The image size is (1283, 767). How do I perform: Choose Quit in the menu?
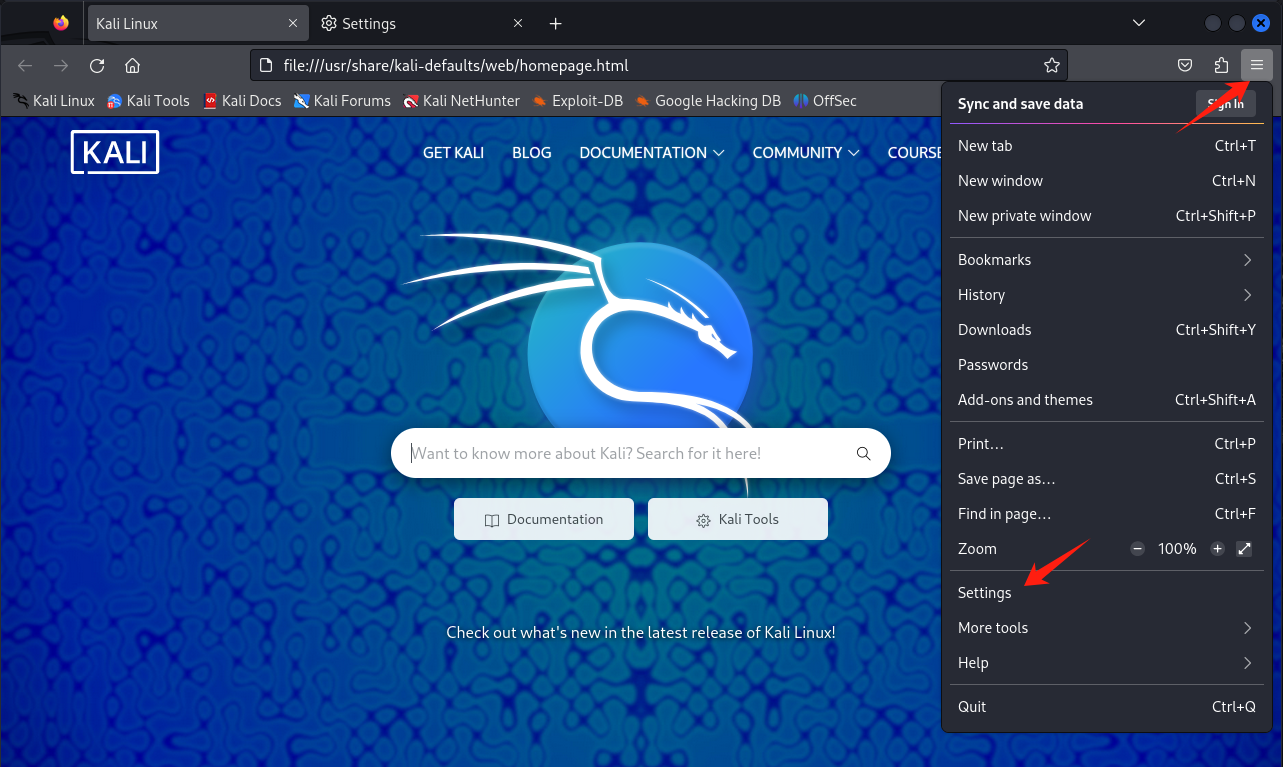coord(1107,707)
